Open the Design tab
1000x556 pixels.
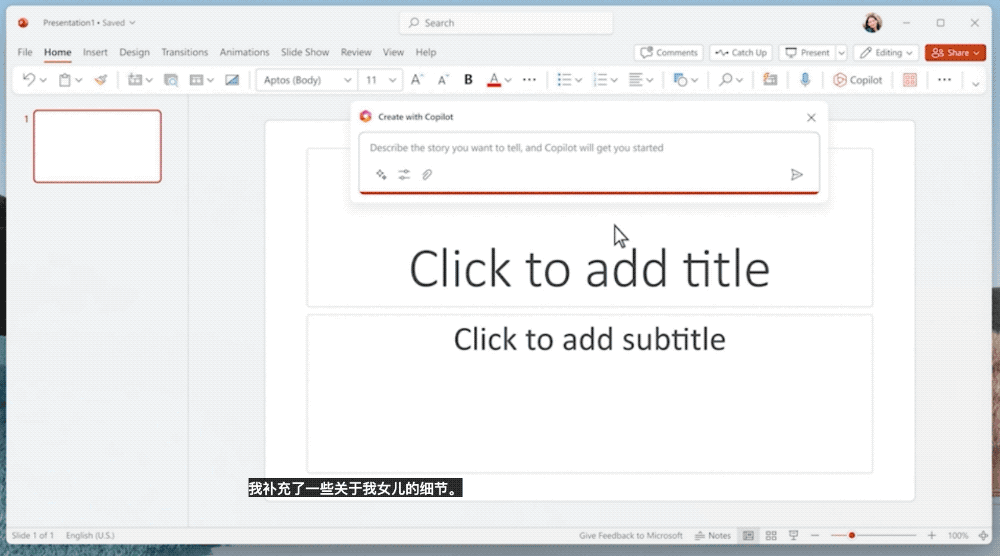point(134,52)
